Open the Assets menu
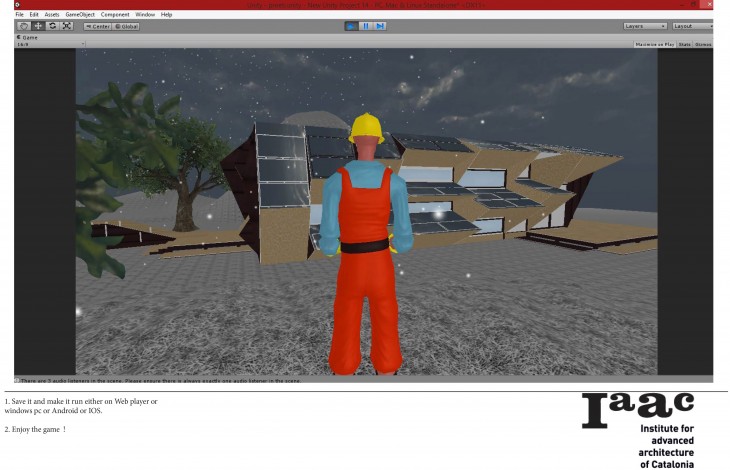 click(51, 15)
